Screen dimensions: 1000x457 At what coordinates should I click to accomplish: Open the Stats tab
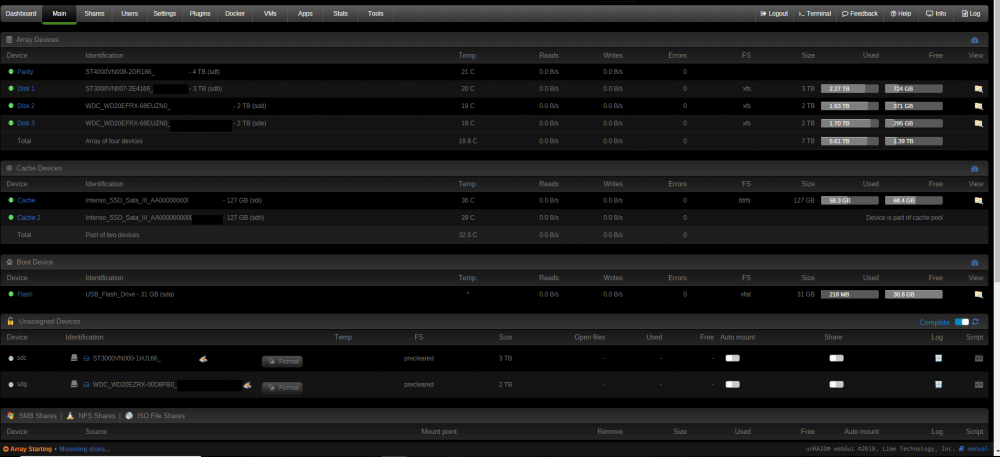pyautogui.click(x=341, y=13)
